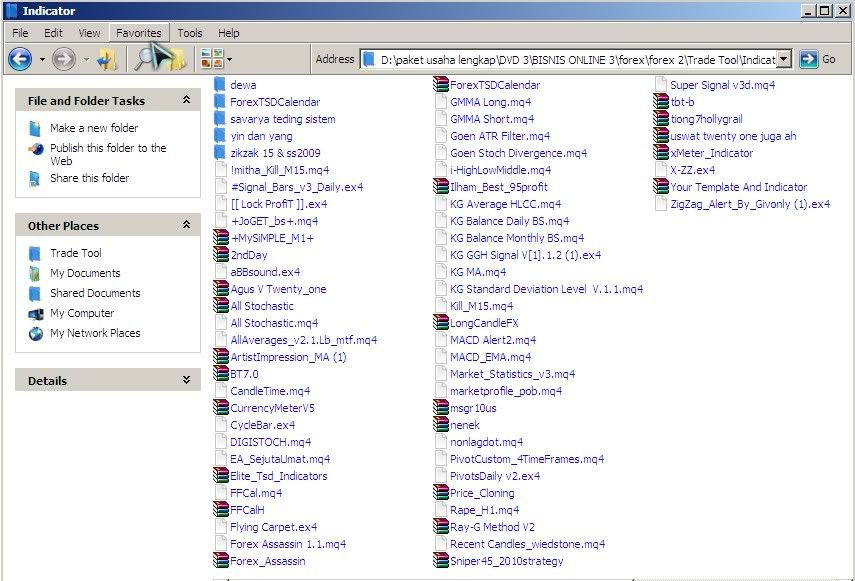
Task: Open My Computer link
Action: coord(82,313)
